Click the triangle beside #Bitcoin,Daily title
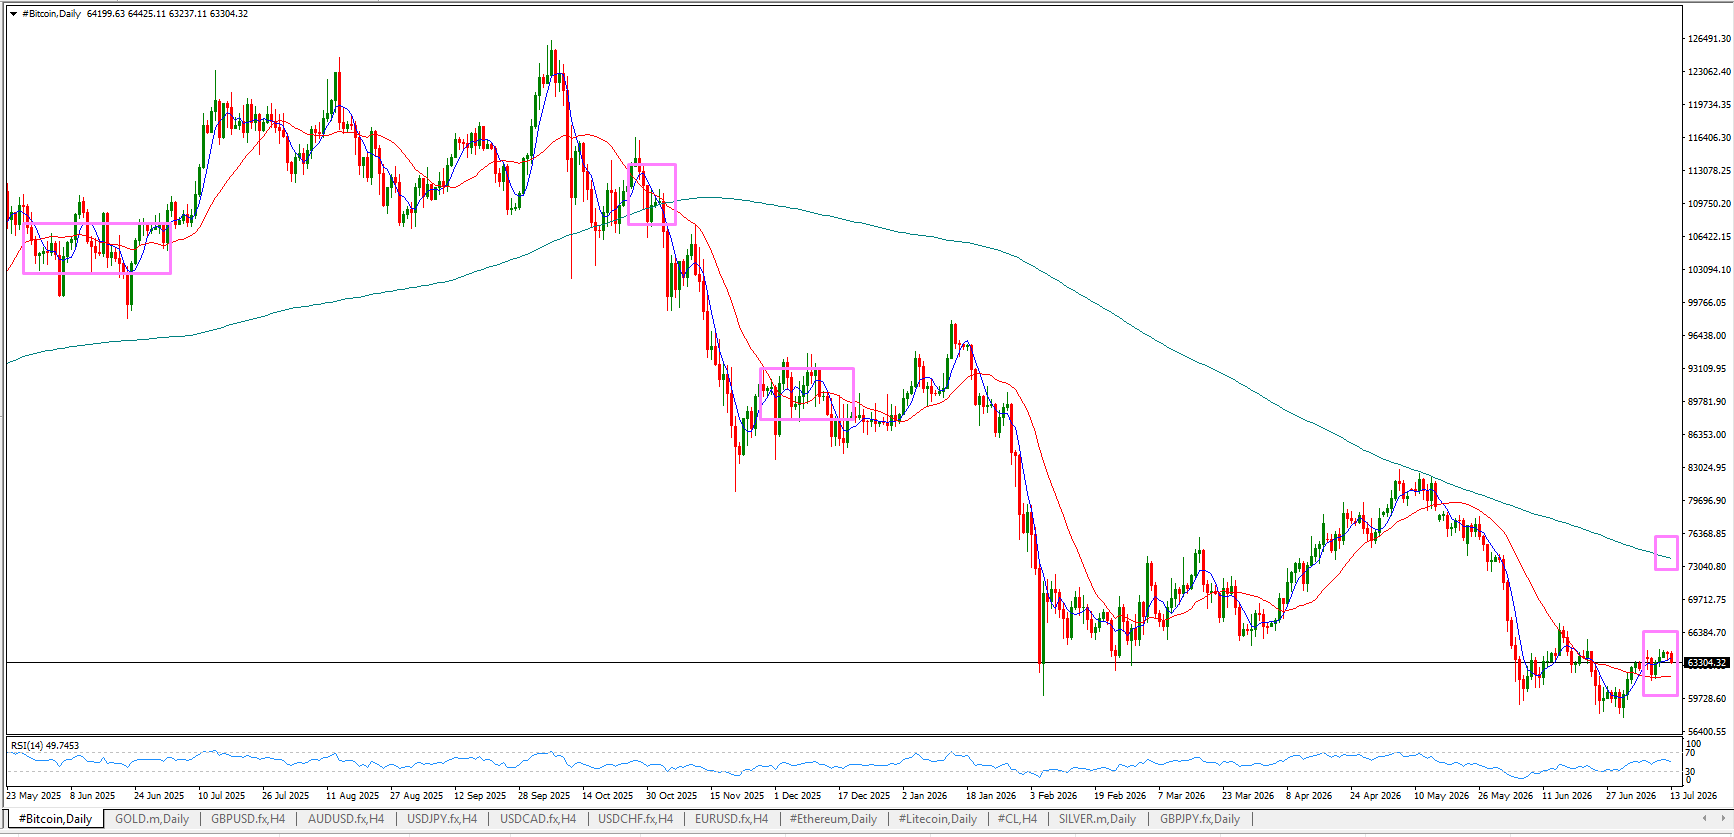The height and width of the screenshot is (837, 1734). tap(13, 14)
